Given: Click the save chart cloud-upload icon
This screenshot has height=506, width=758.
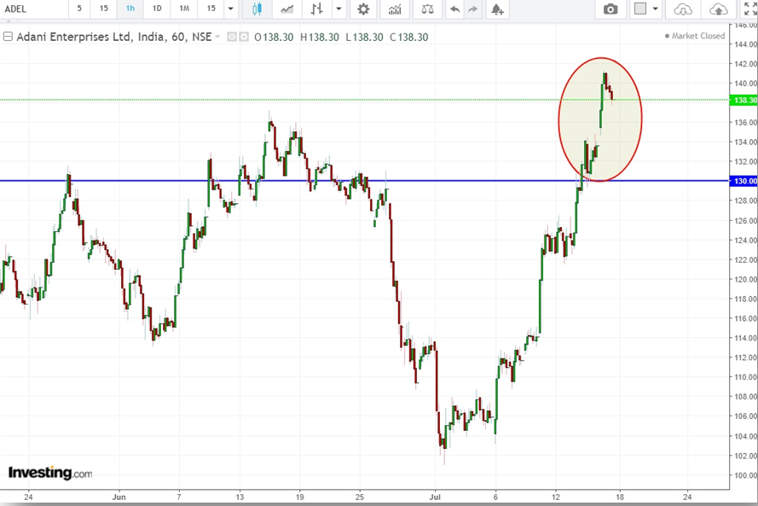Looking at the screenshot, I should 718,9.
